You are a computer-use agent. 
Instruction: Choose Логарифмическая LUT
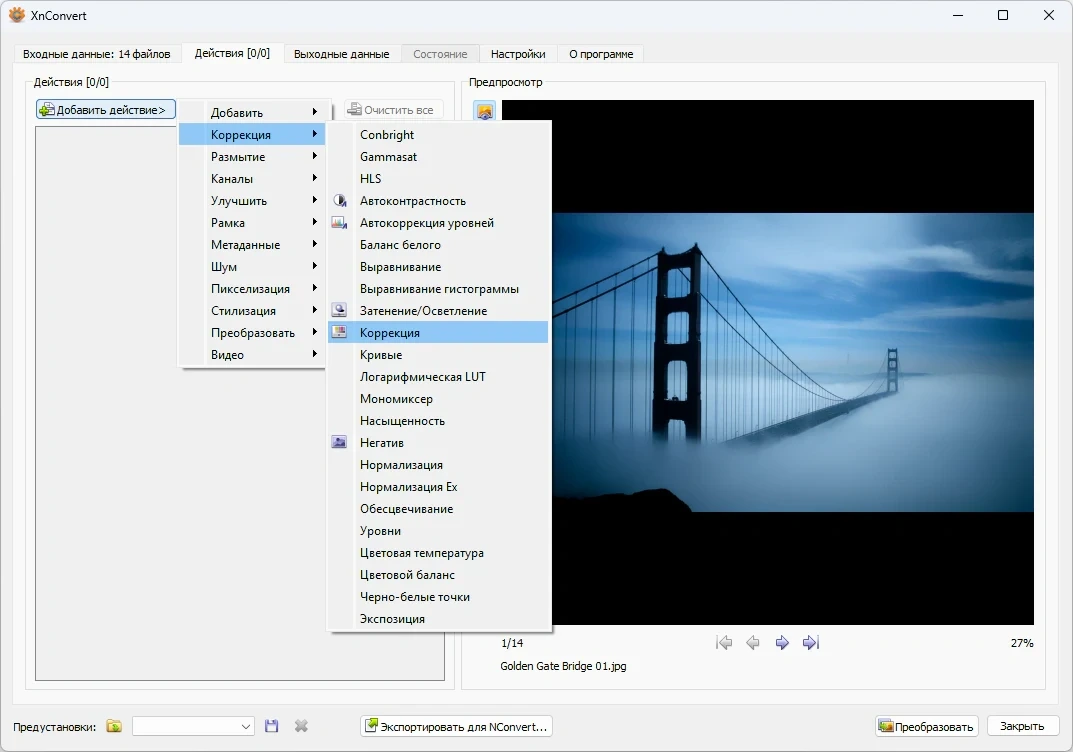pos(438,376)
